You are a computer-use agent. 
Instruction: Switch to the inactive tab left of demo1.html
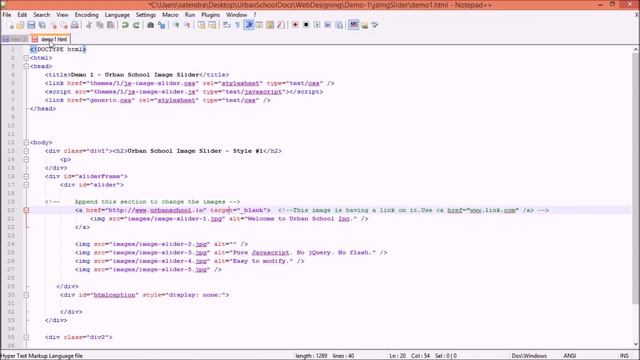(x=15, y=39)
